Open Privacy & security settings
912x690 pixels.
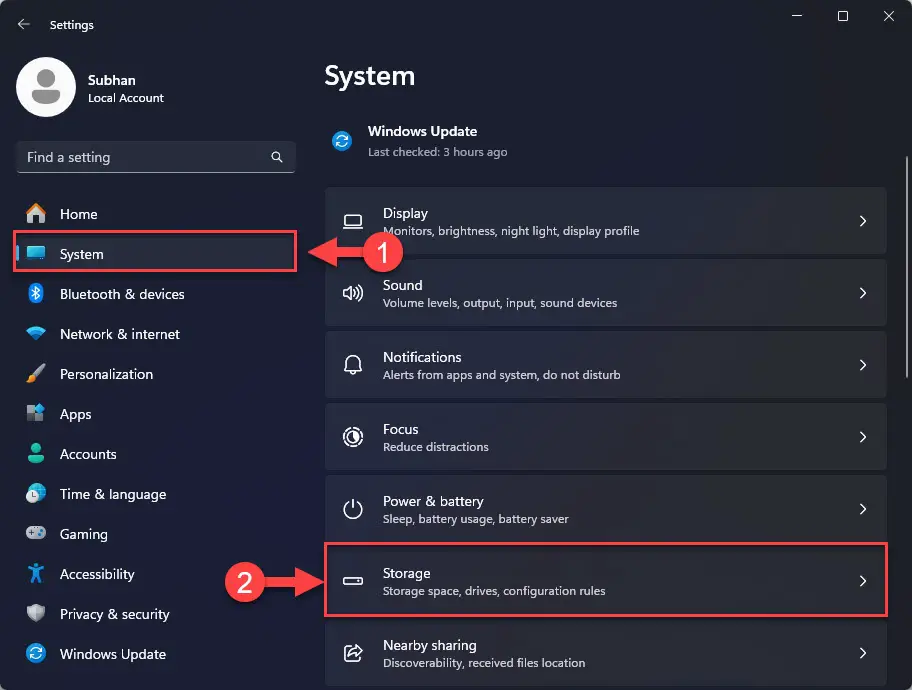coord(156,613)
